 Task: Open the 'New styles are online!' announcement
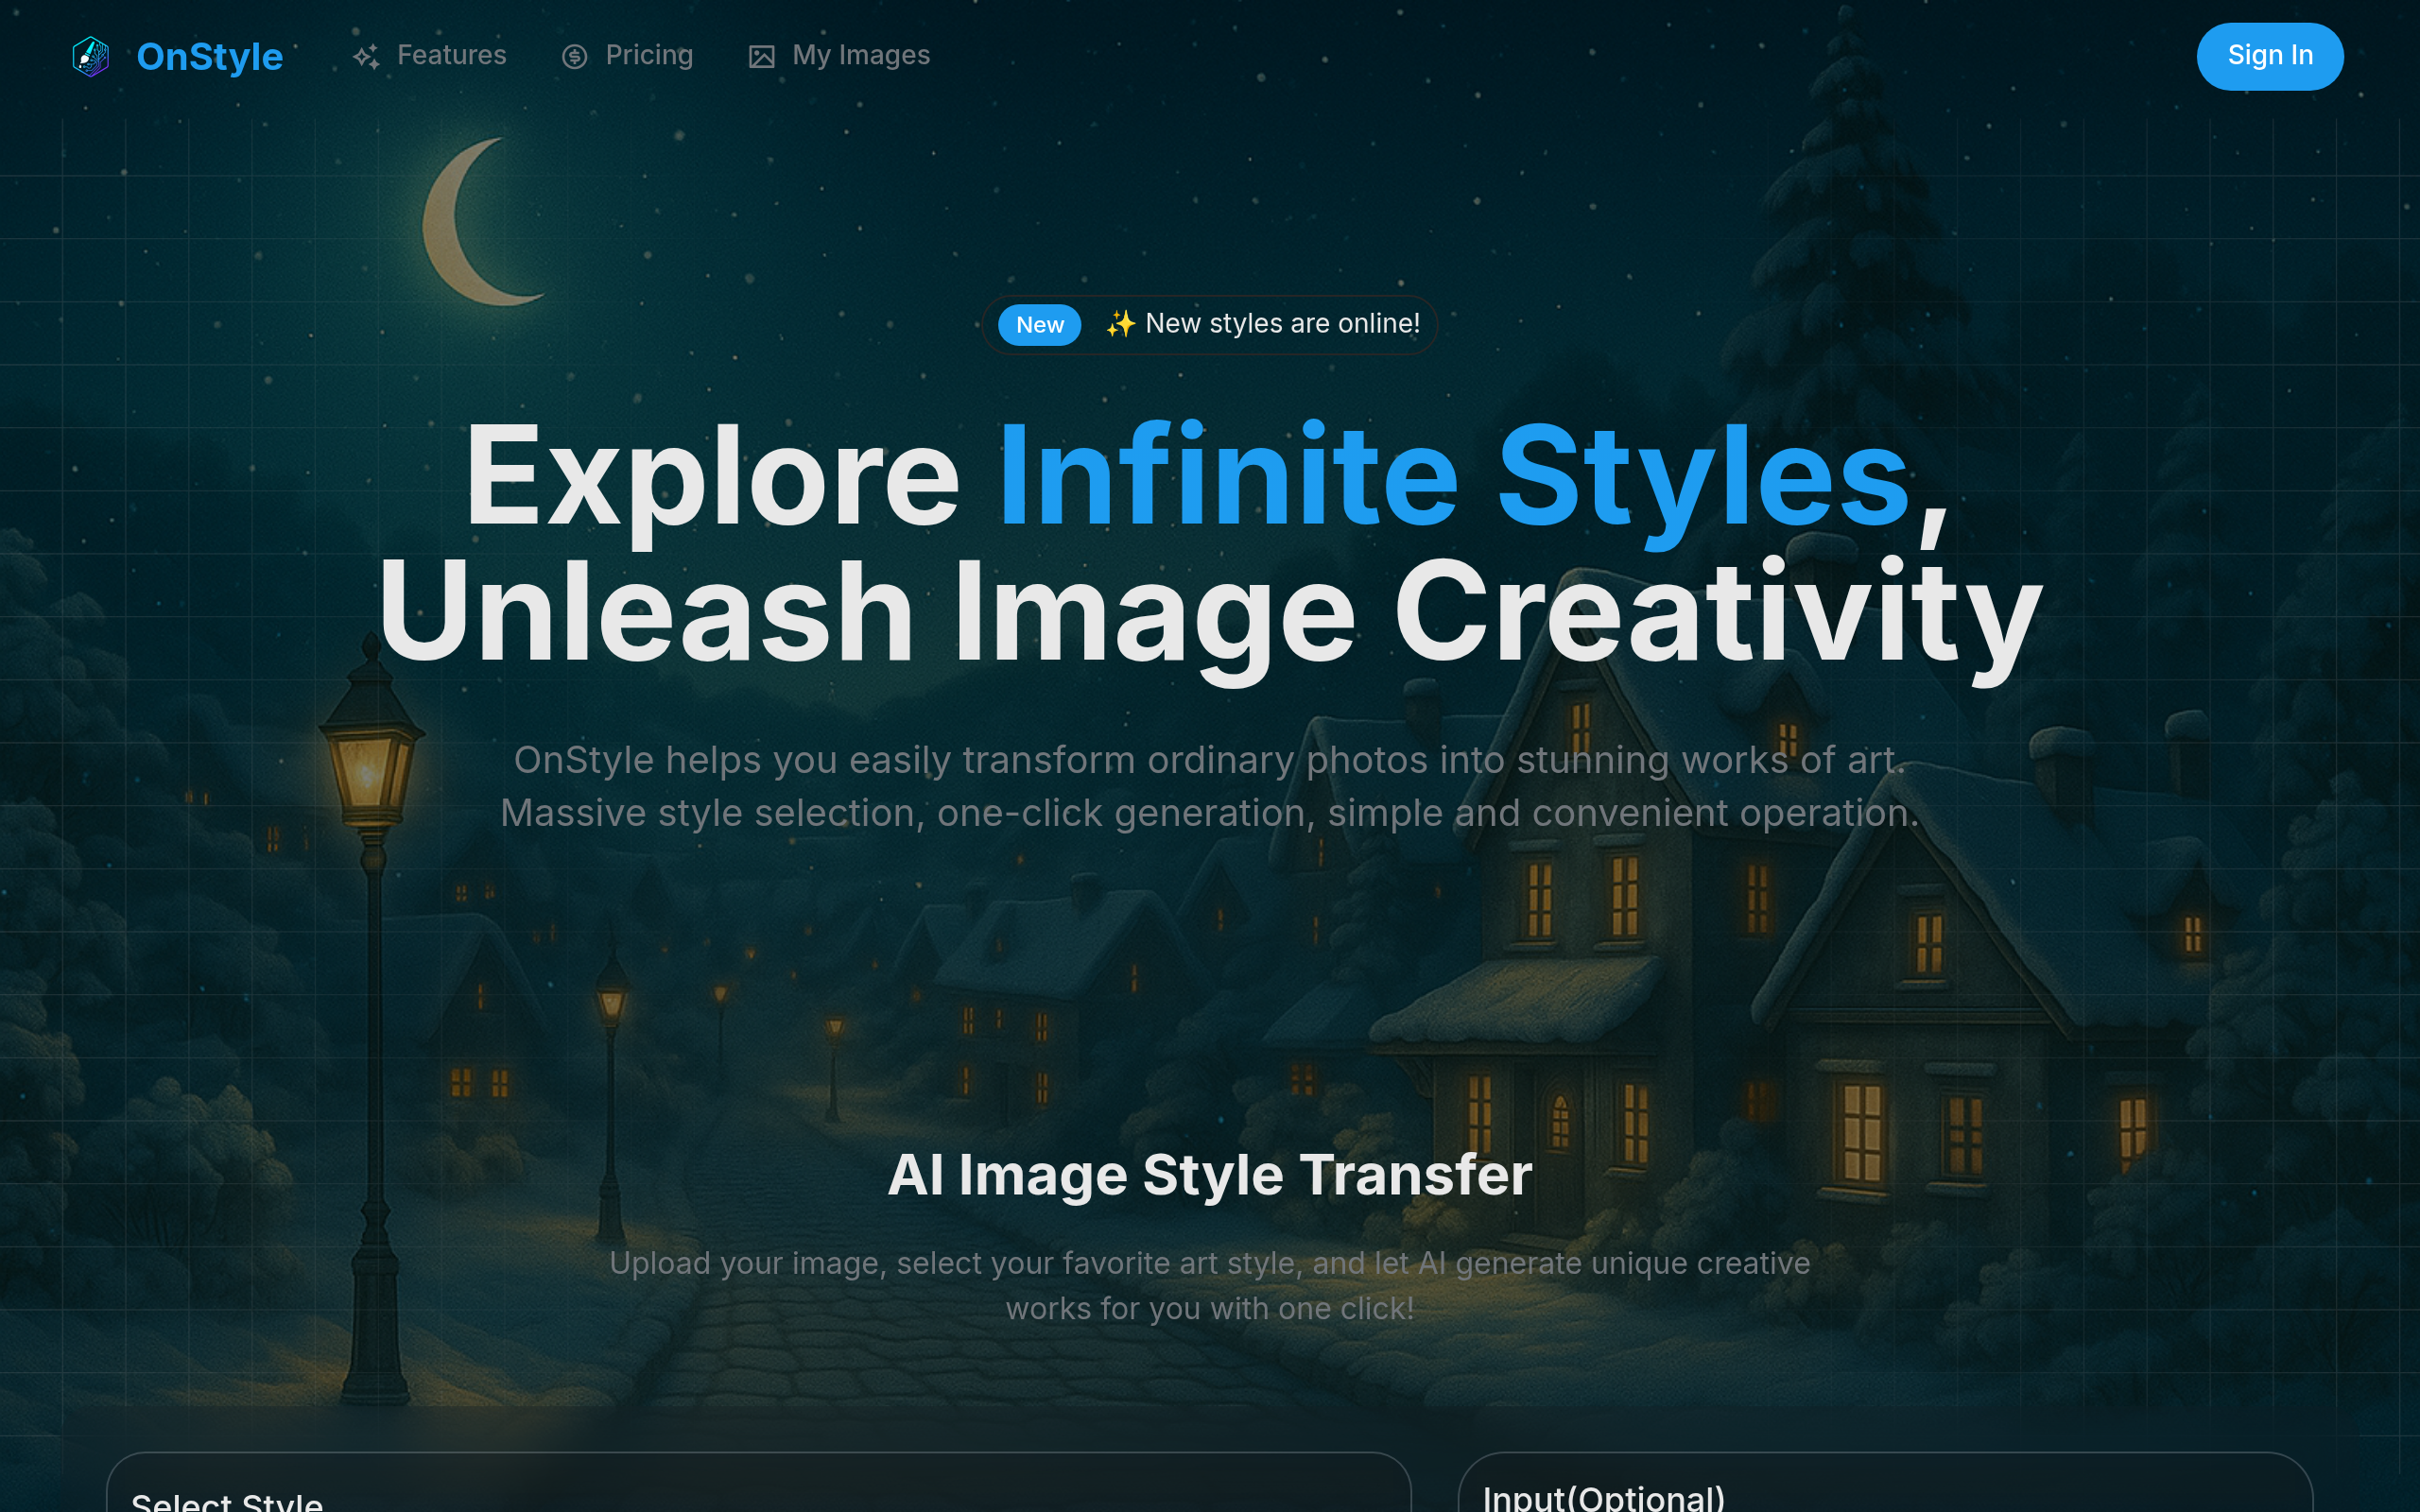coord(1282,324)
